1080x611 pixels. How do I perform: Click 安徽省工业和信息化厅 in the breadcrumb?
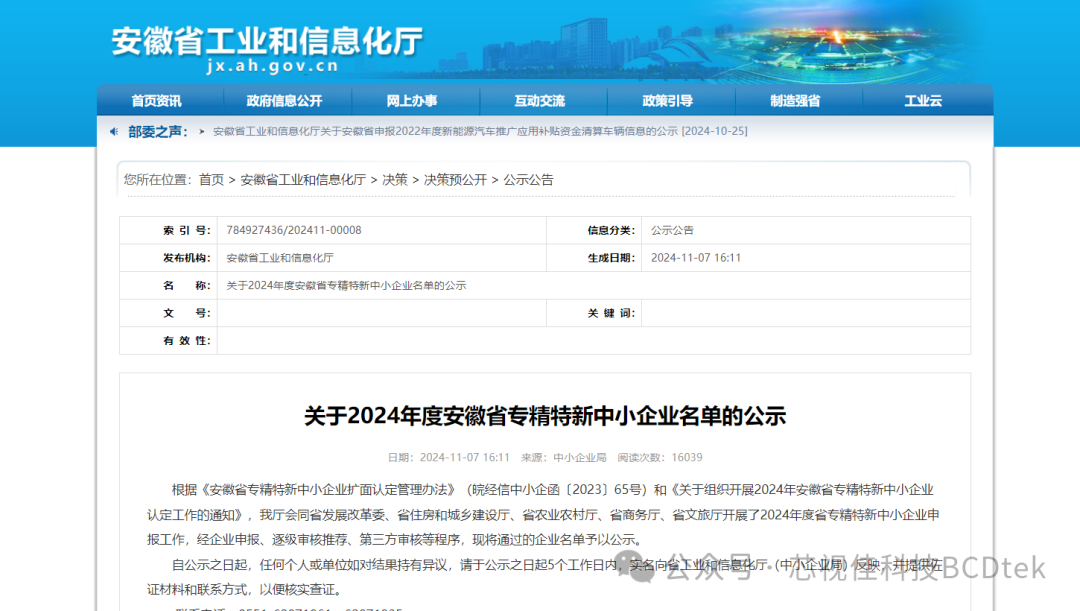(x=303, y=180)
